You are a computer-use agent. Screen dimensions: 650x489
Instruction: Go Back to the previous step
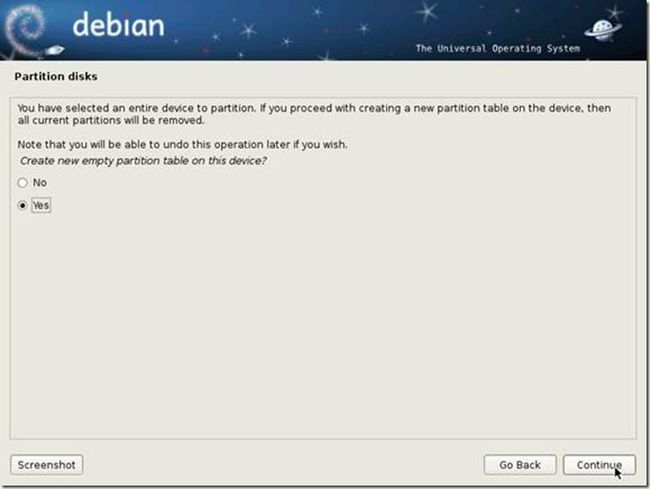click(x=520, y=465)
